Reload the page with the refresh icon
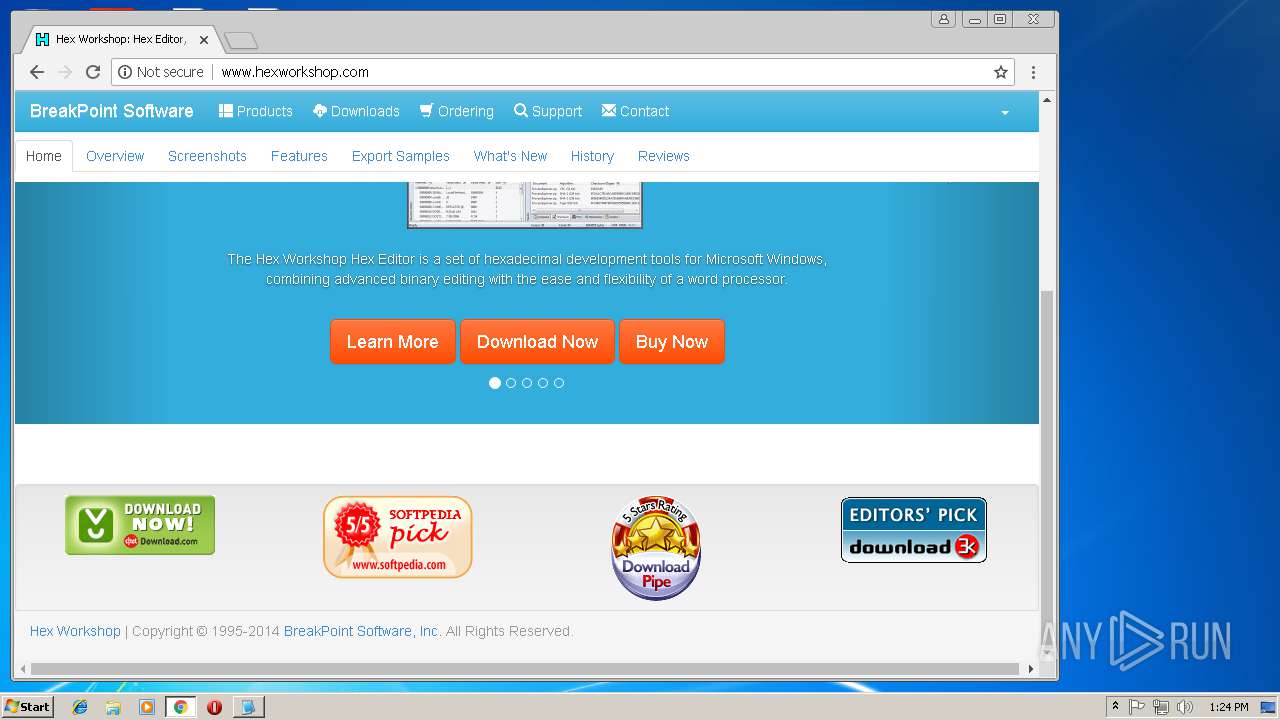 pos(93,72)
